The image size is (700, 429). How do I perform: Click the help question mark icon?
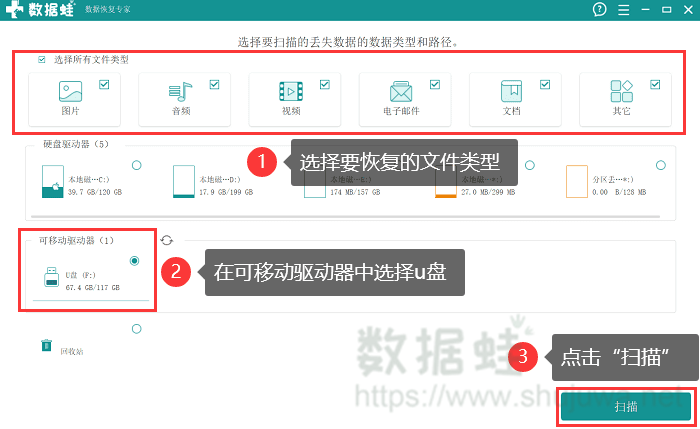[600, 9]
